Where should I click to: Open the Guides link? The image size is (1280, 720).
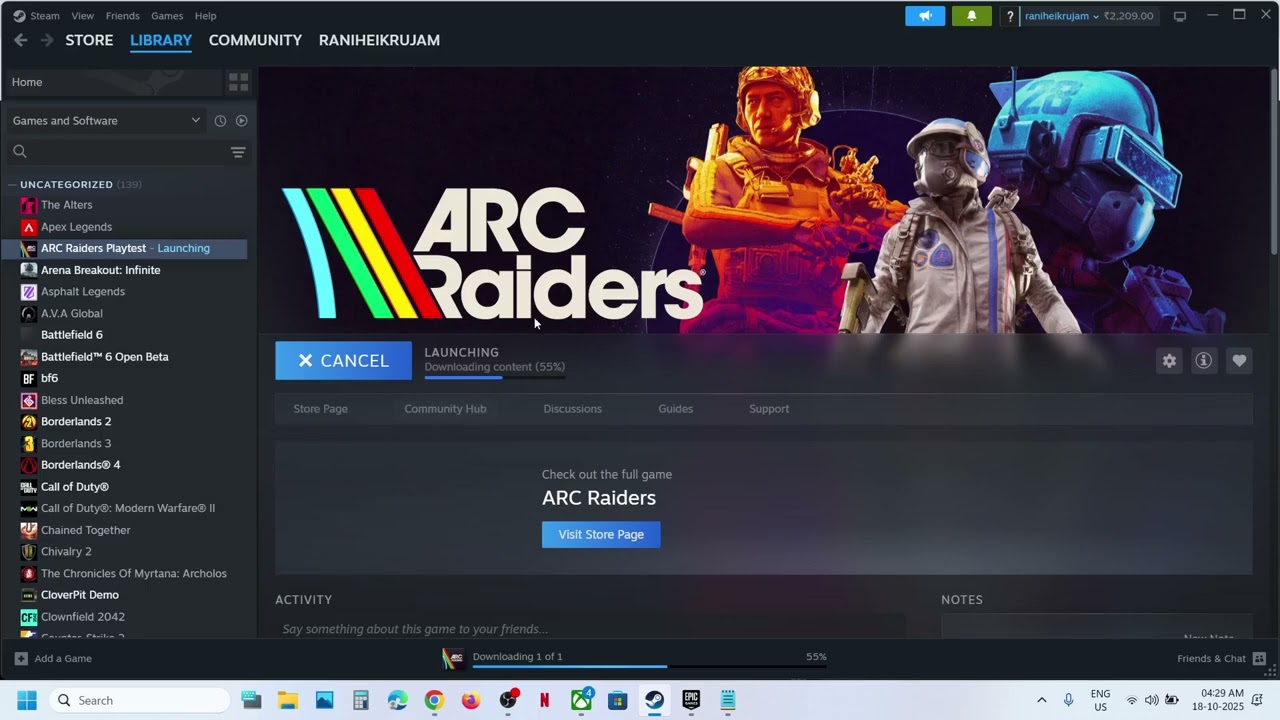tap(675, 409)
